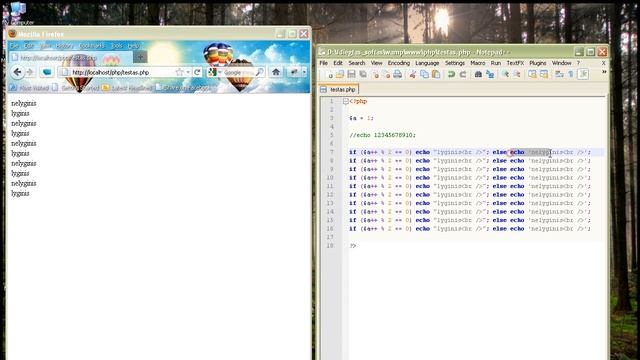Expand hidden Notepad++ toolbar items chevron
The height and width of the screenshot is (360, 640).
[604, 72]
